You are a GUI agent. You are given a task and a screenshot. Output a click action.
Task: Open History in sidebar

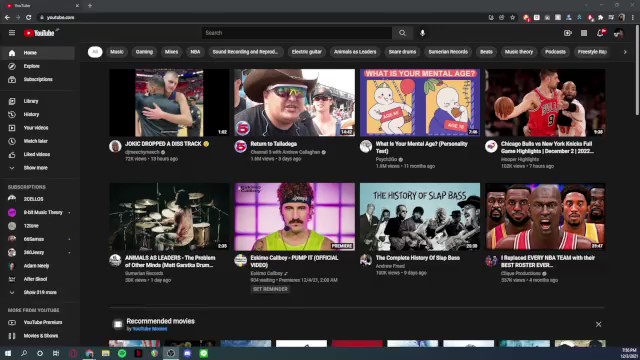(x=38, y=115)
